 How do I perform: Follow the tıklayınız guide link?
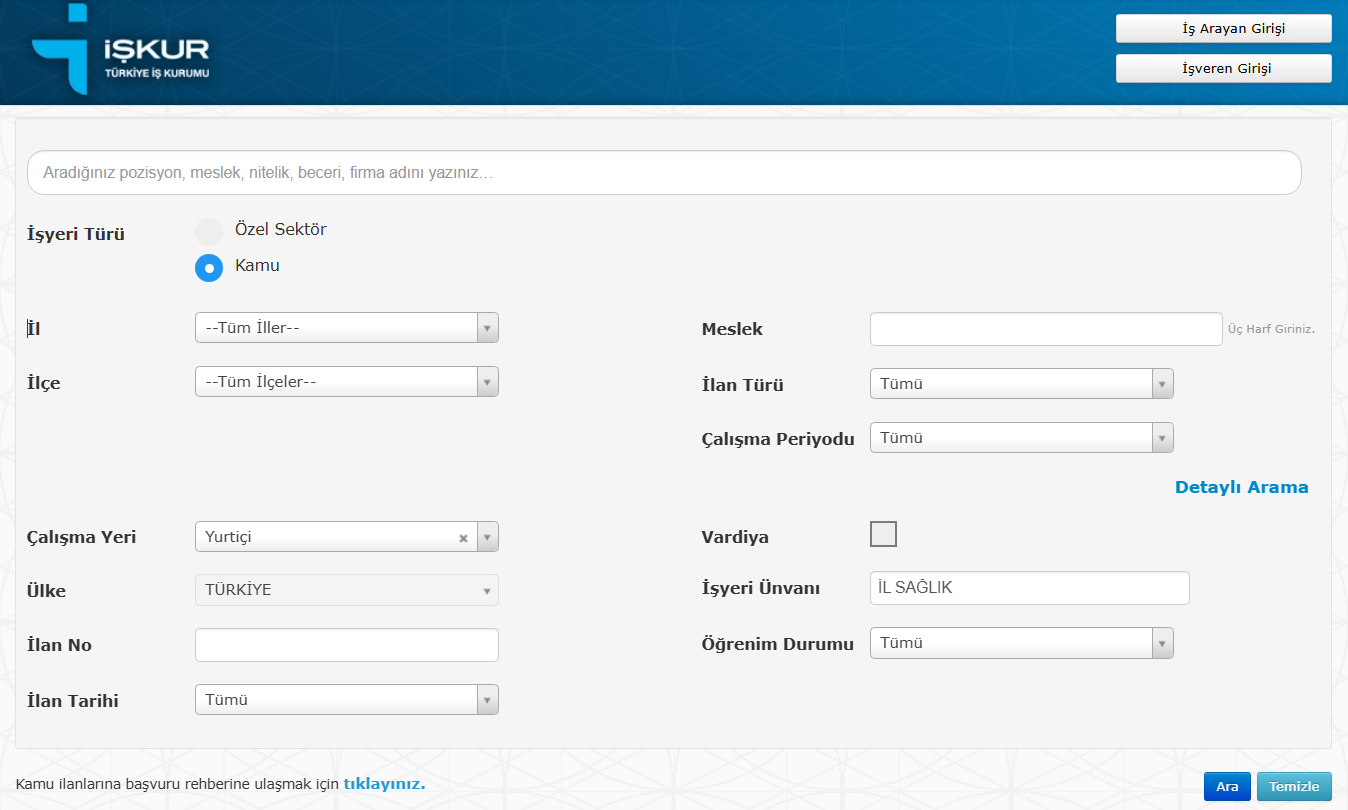(384, 784)
